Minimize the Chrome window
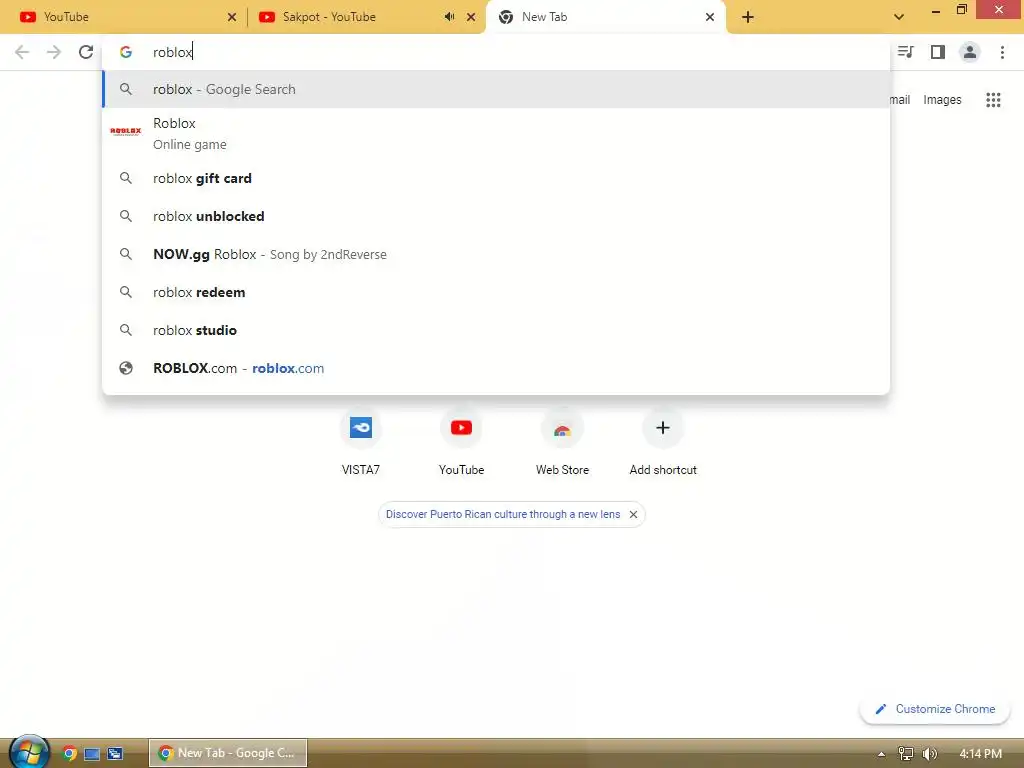1024x768 pixels. (936, 11)
